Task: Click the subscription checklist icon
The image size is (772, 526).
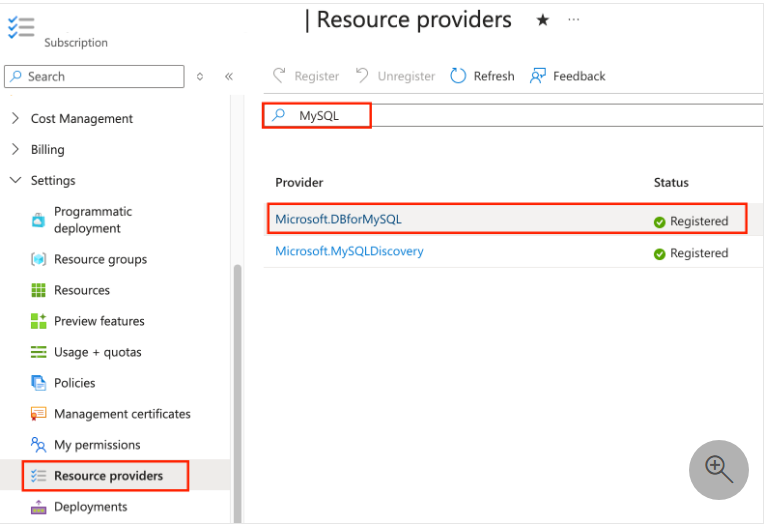Action: pyautogui.click(x=21, y=27)
